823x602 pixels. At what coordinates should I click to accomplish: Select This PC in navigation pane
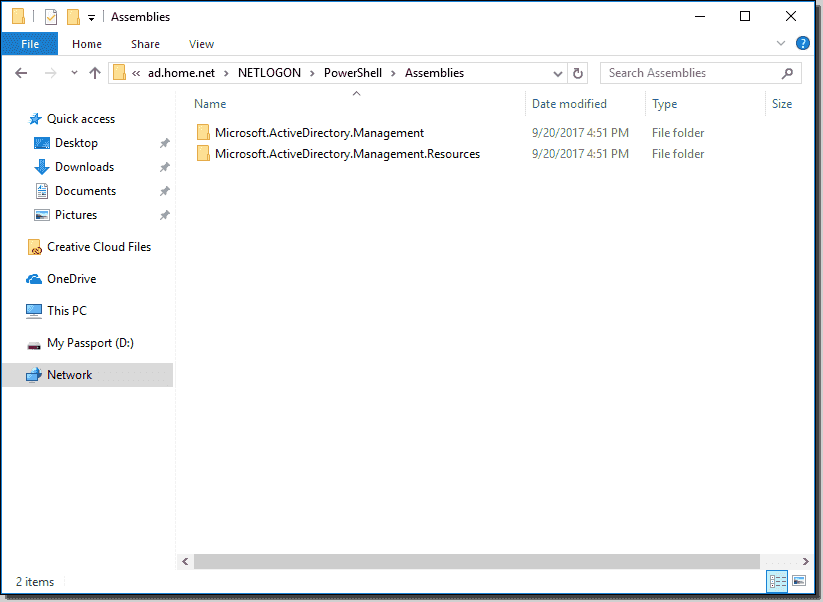67,311
